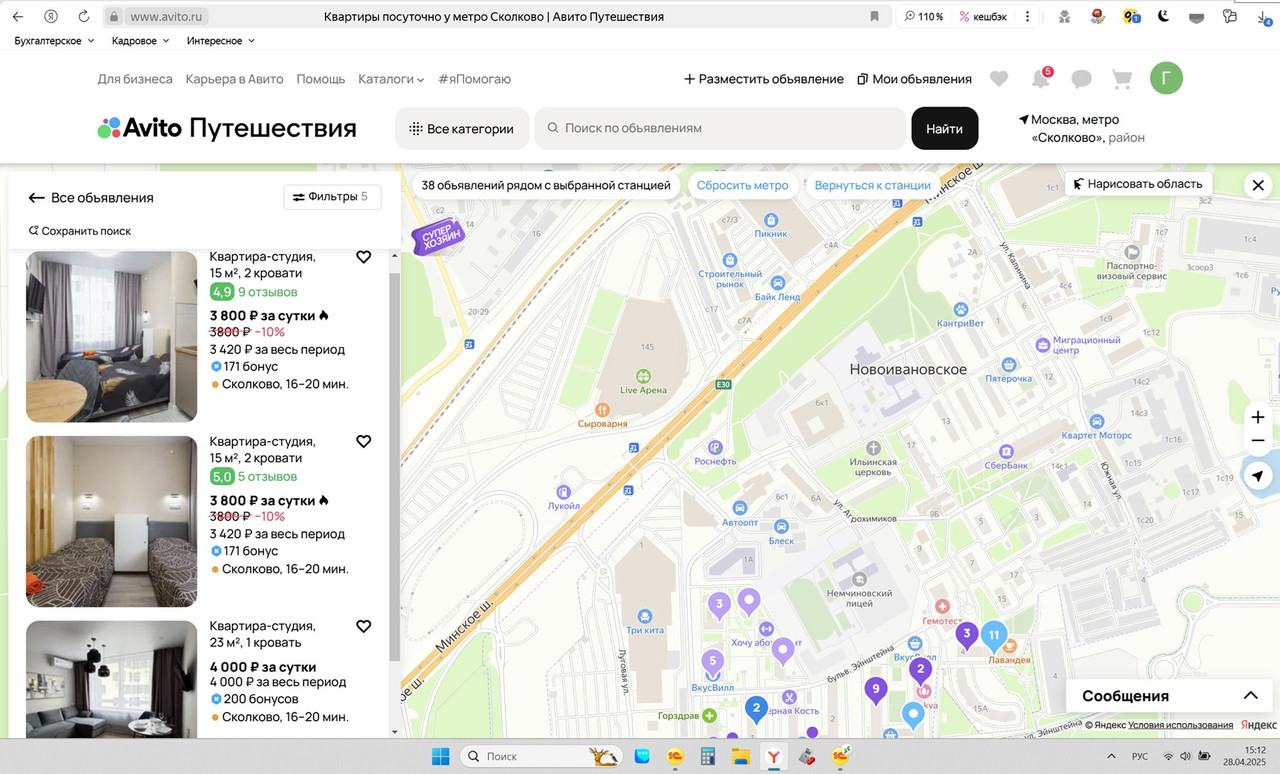Focus the Поиск по объявлениям field

click(721, 128)
